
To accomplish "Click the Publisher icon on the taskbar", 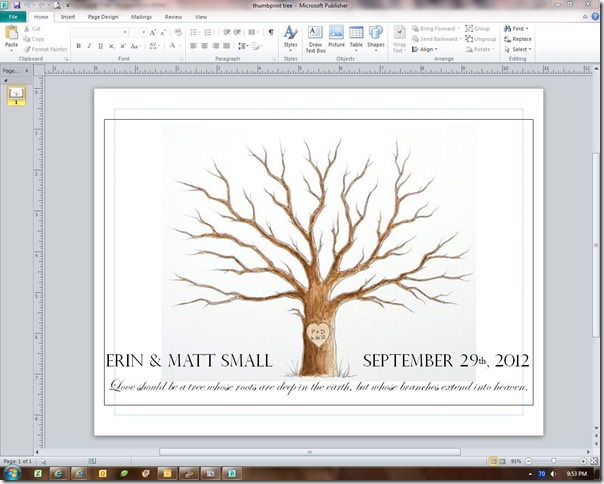I will [232, 474].
